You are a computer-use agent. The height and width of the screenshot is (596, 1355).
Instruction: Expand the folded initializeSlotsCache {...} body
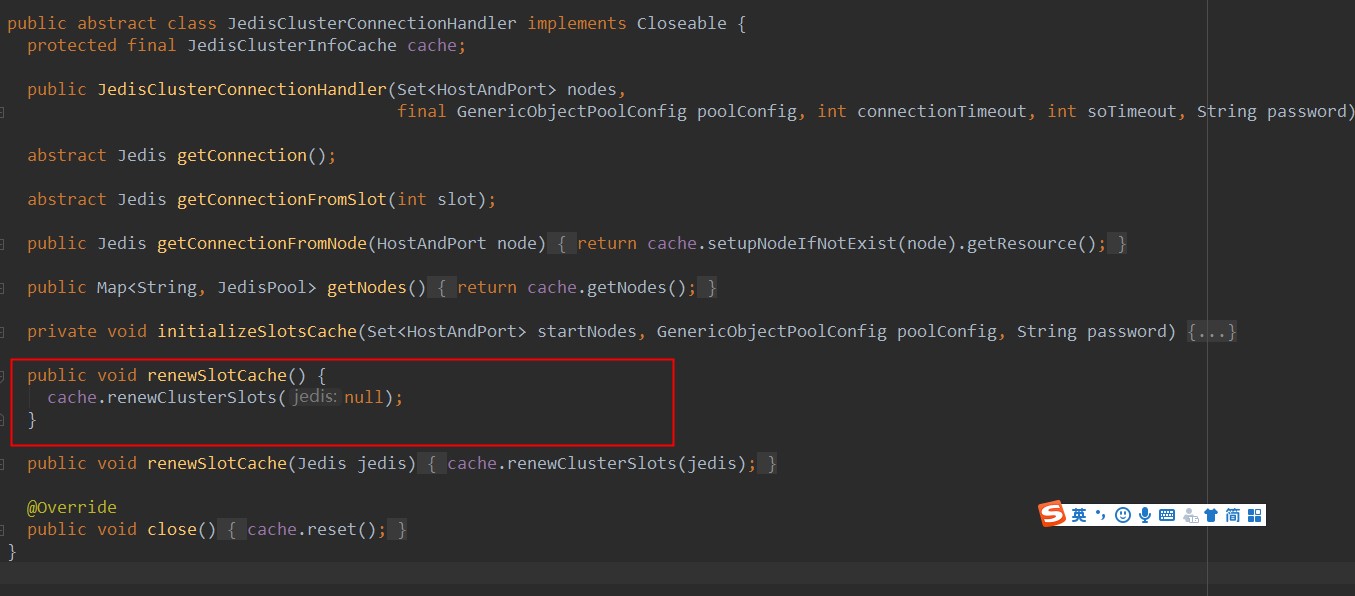tap(1211, 331)
